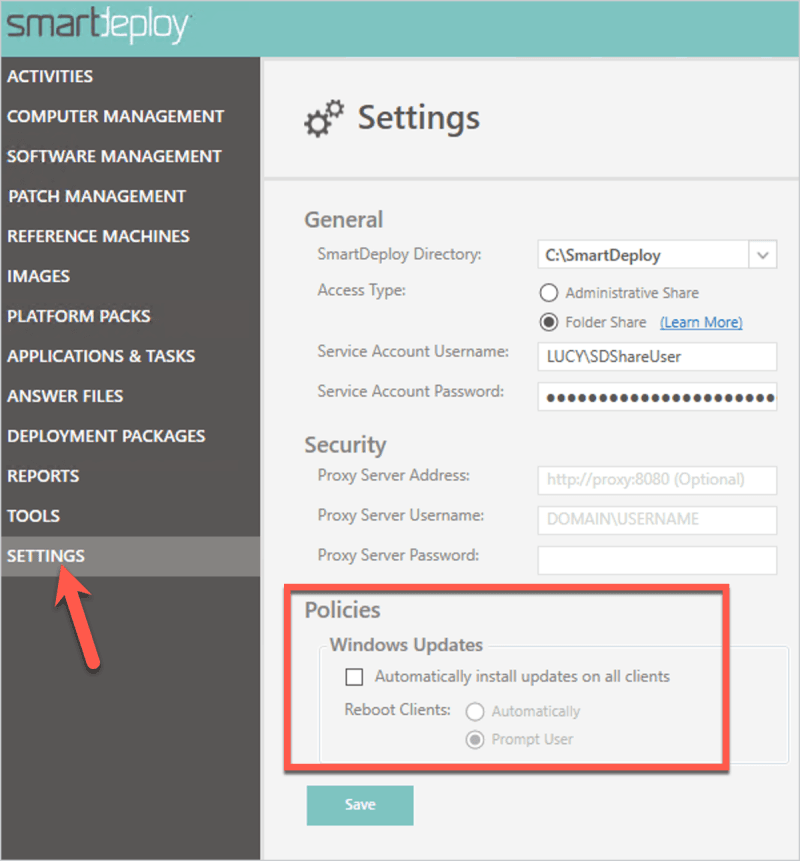This screenshot has width=800, height=861.
Task: Open the Tools section
Action: pos(33,516)
